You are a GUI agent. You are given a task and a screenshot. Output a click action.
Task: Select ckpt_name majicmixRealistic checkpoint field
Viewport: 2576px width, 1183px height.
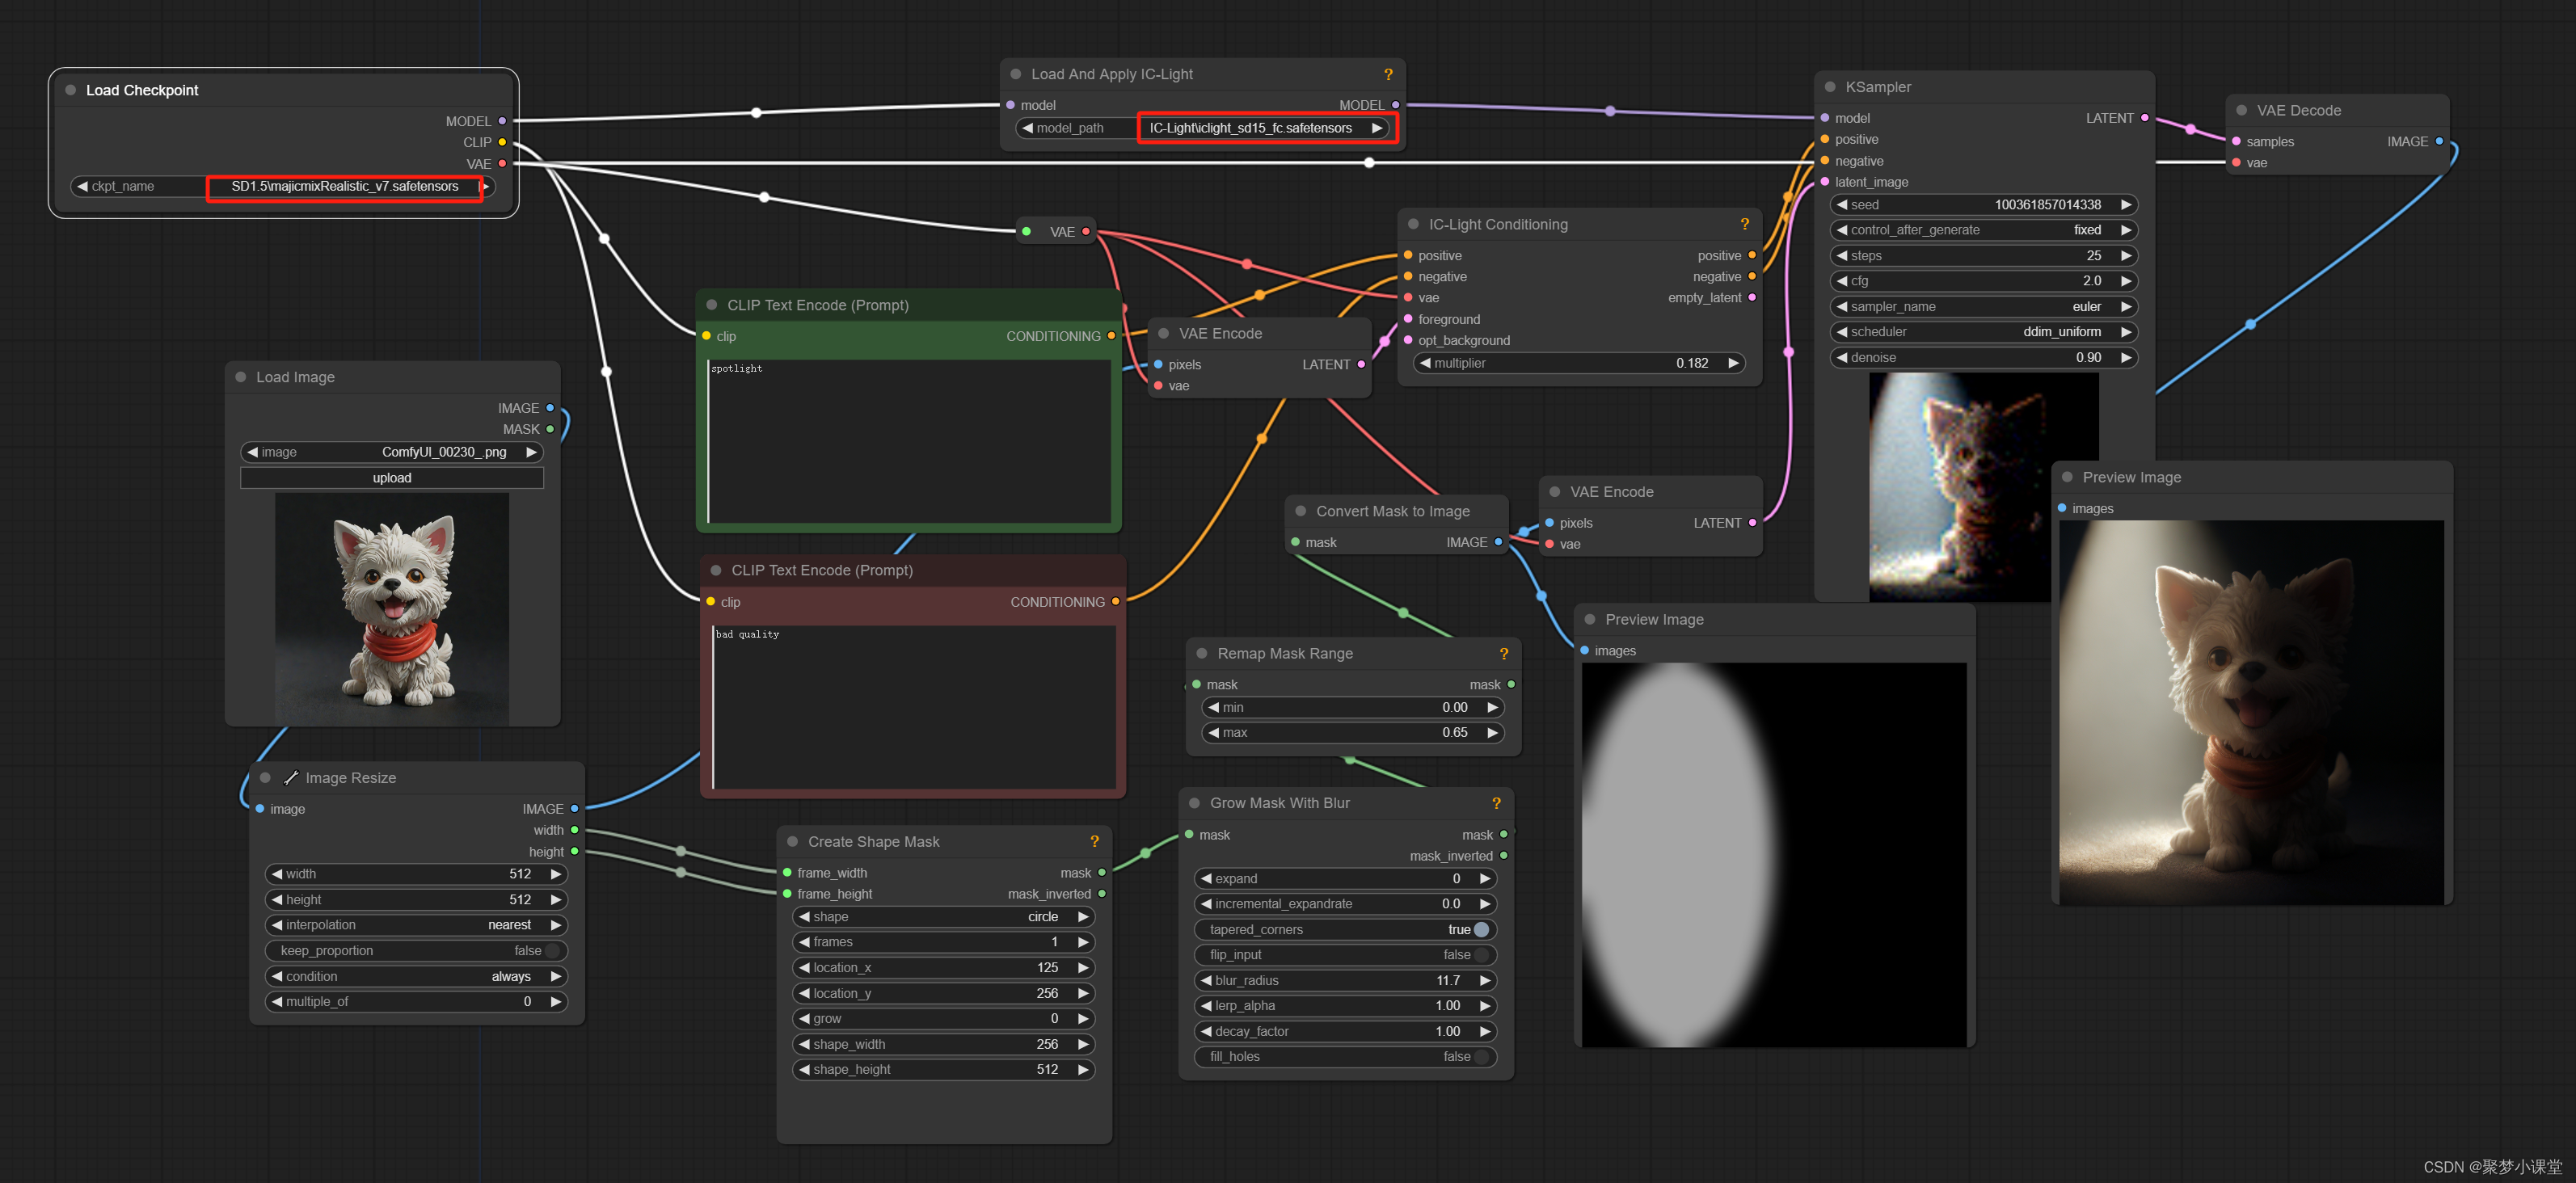click(344, 186)
